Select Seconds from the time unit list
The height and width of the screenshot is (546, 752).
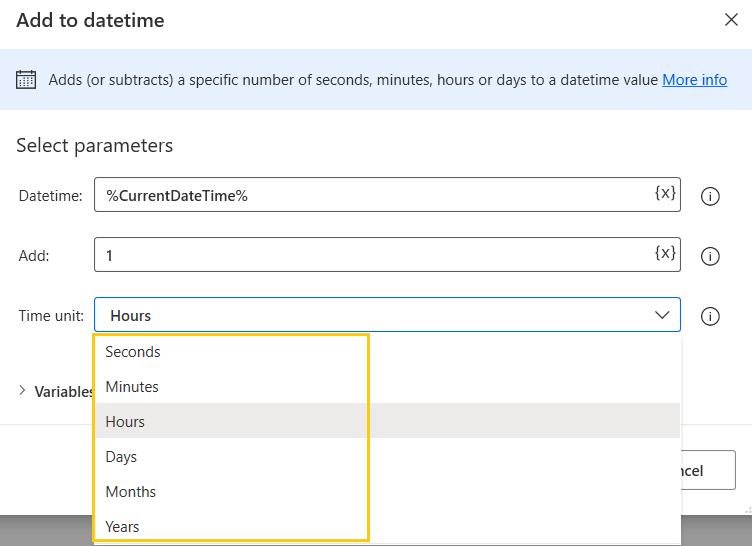click(388, 352)
